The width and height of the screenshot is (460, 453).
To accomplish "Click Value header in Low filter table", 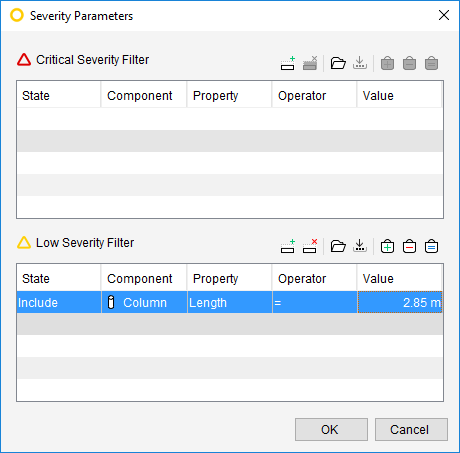I will [x=399, y=278].
